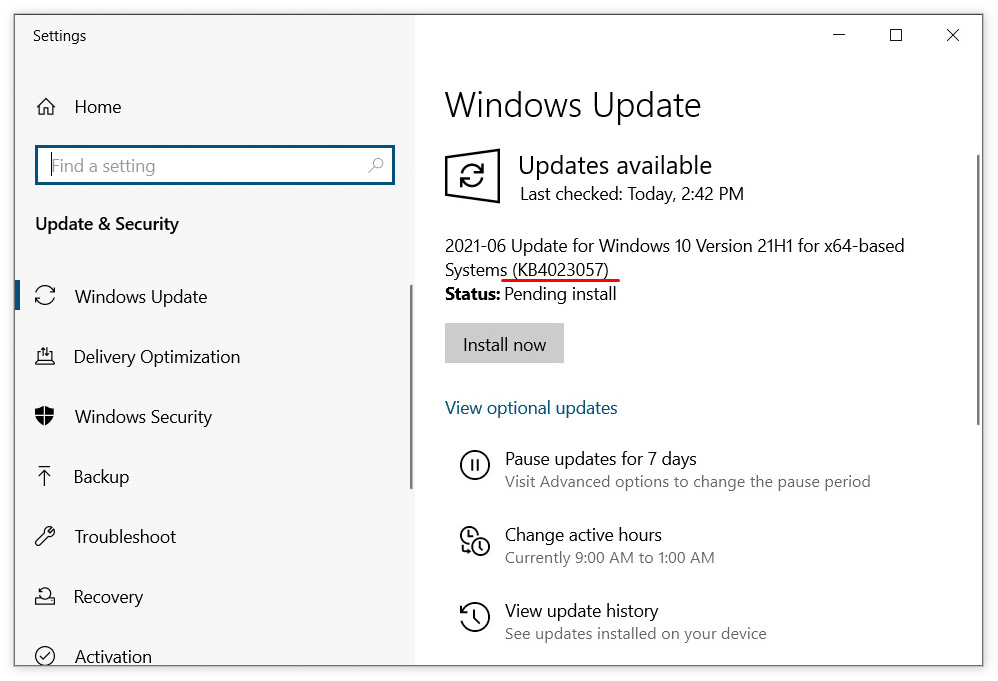Click the Backup upload arrow icon
The image size is (998, 681).
click(x=45, y=476)
